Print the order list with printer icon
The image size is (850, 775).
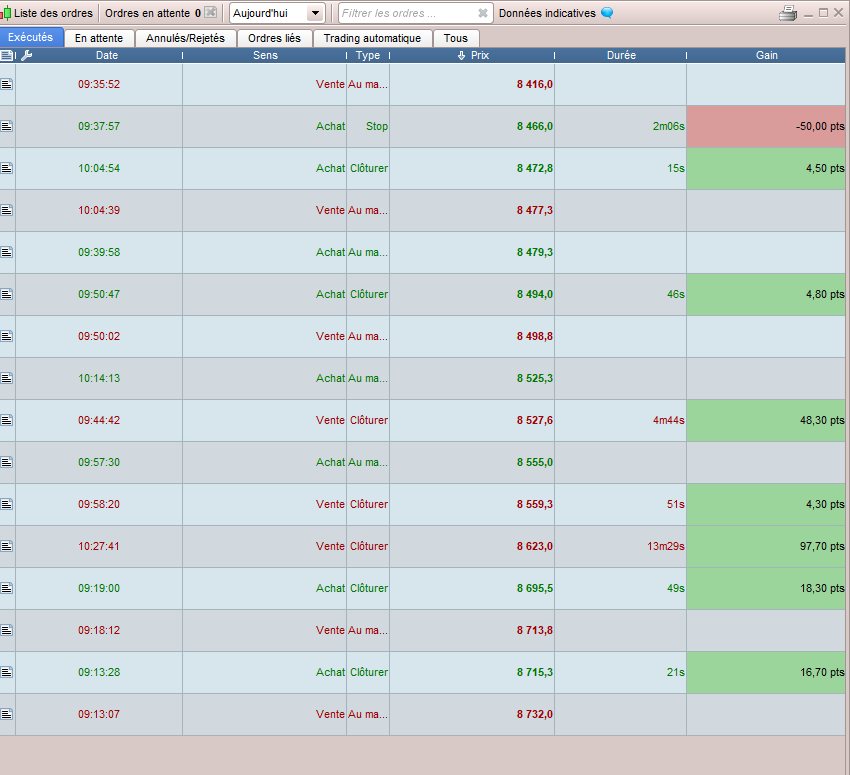pyautogui.click(x=788, y=13)
